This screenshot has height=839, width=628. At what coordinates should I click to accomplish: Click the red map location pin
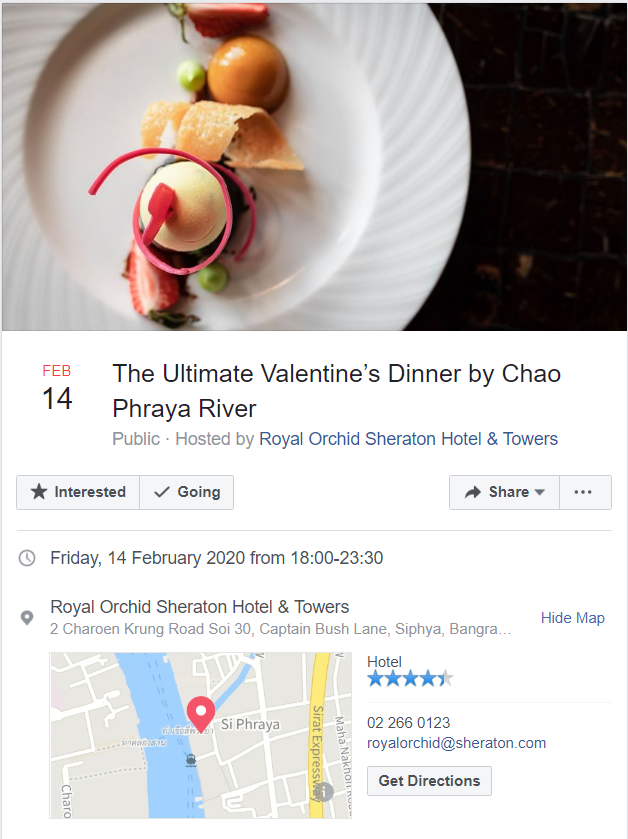click(201, 713)
